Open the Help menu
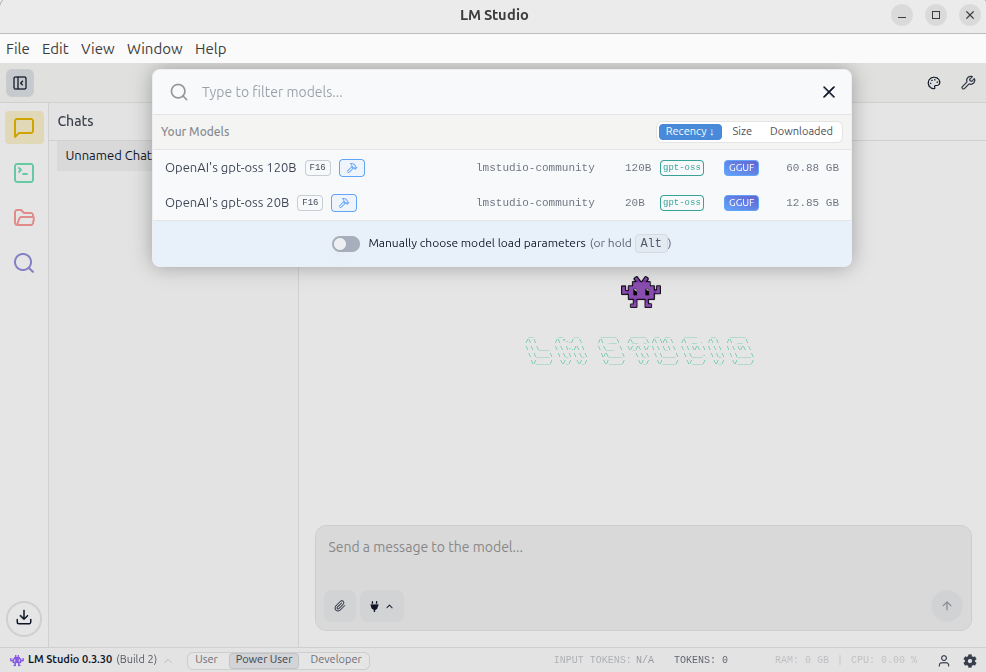The width and height of the screenshot is (986, 672). pos(210,49)
